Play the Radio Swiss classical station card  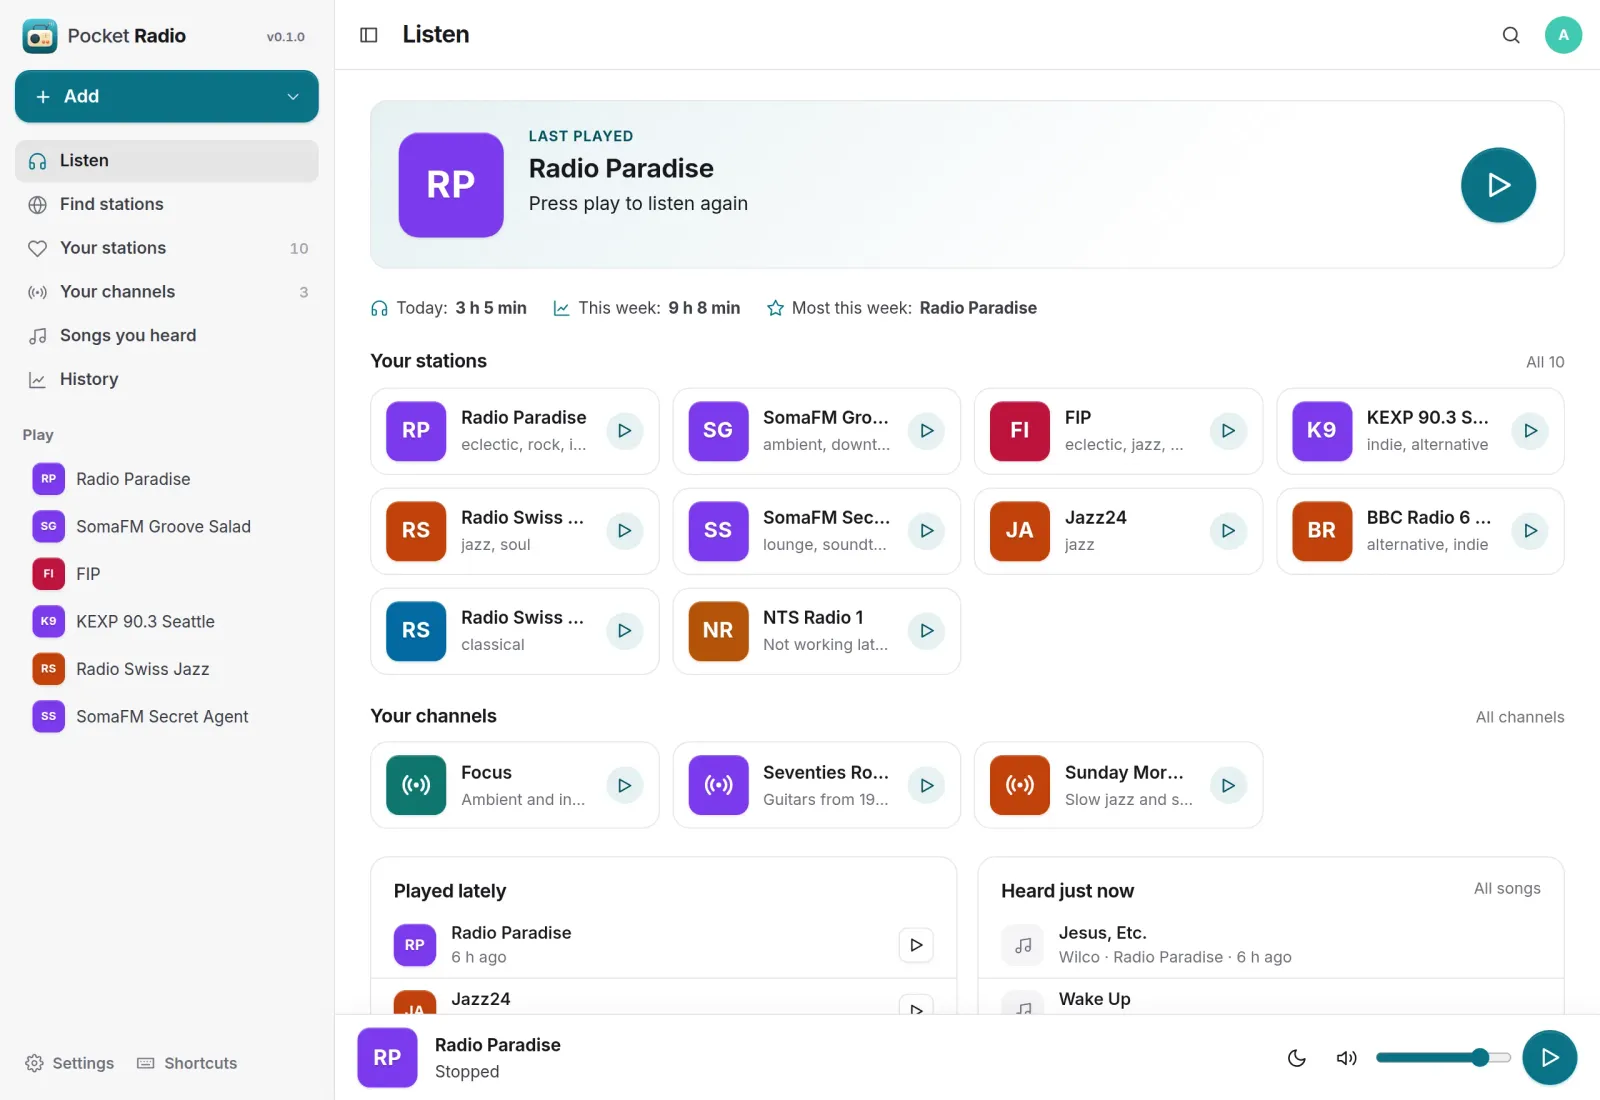[624, 631]
